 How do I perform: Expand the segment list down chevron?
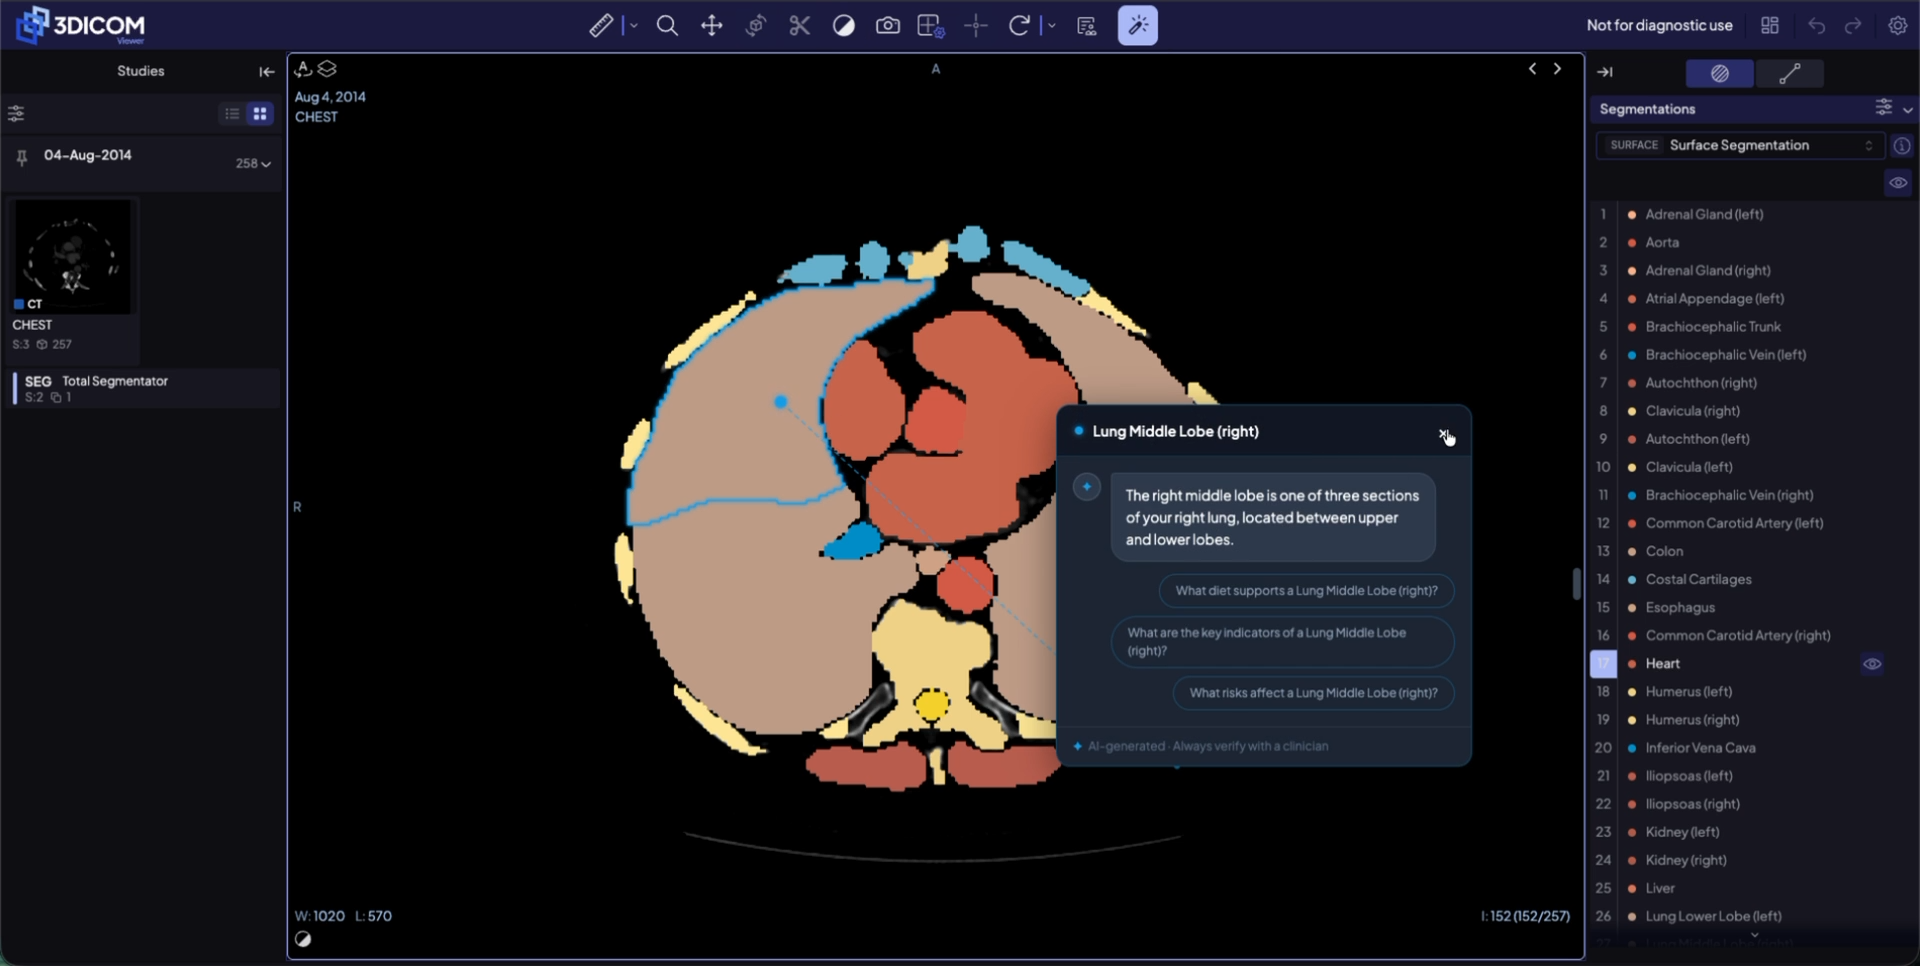(1754, 936)
